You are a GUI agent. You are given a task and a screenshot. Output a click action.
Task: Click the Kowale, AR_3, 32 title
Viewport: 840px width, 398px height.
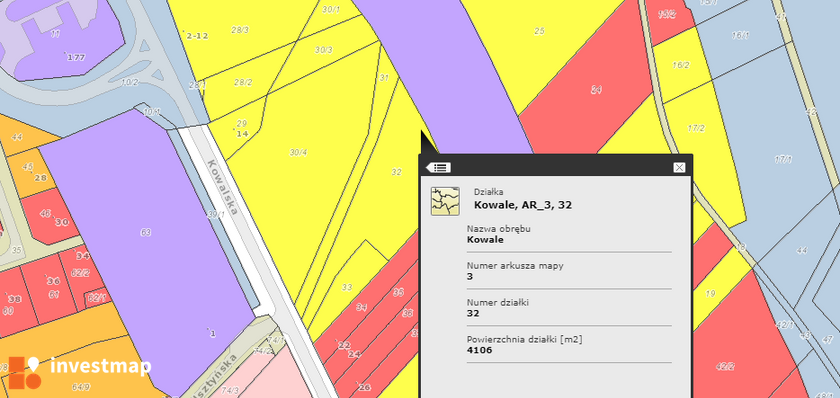click(522, 205)
